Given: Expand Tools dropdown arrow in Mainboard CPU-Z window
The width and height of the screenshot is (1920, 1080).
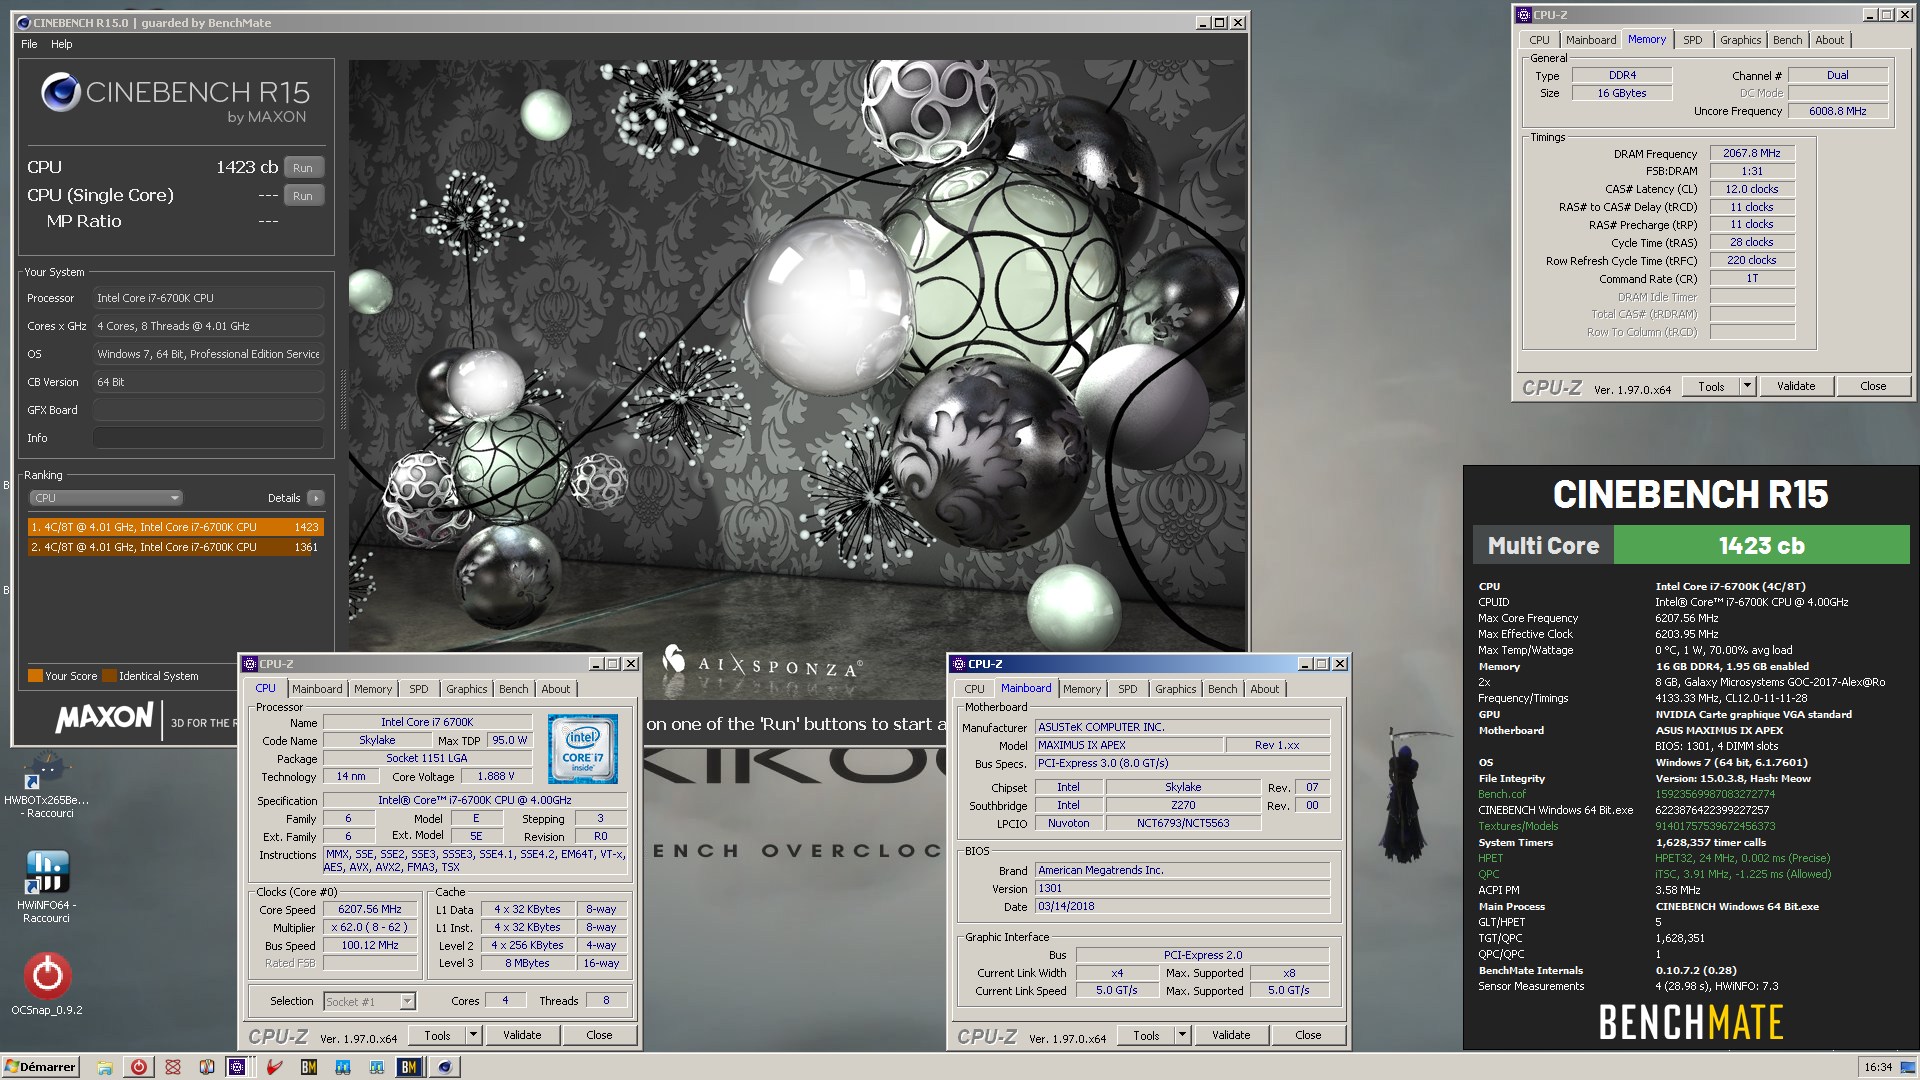Looking at the screenshot, I should [1182, 1035].
